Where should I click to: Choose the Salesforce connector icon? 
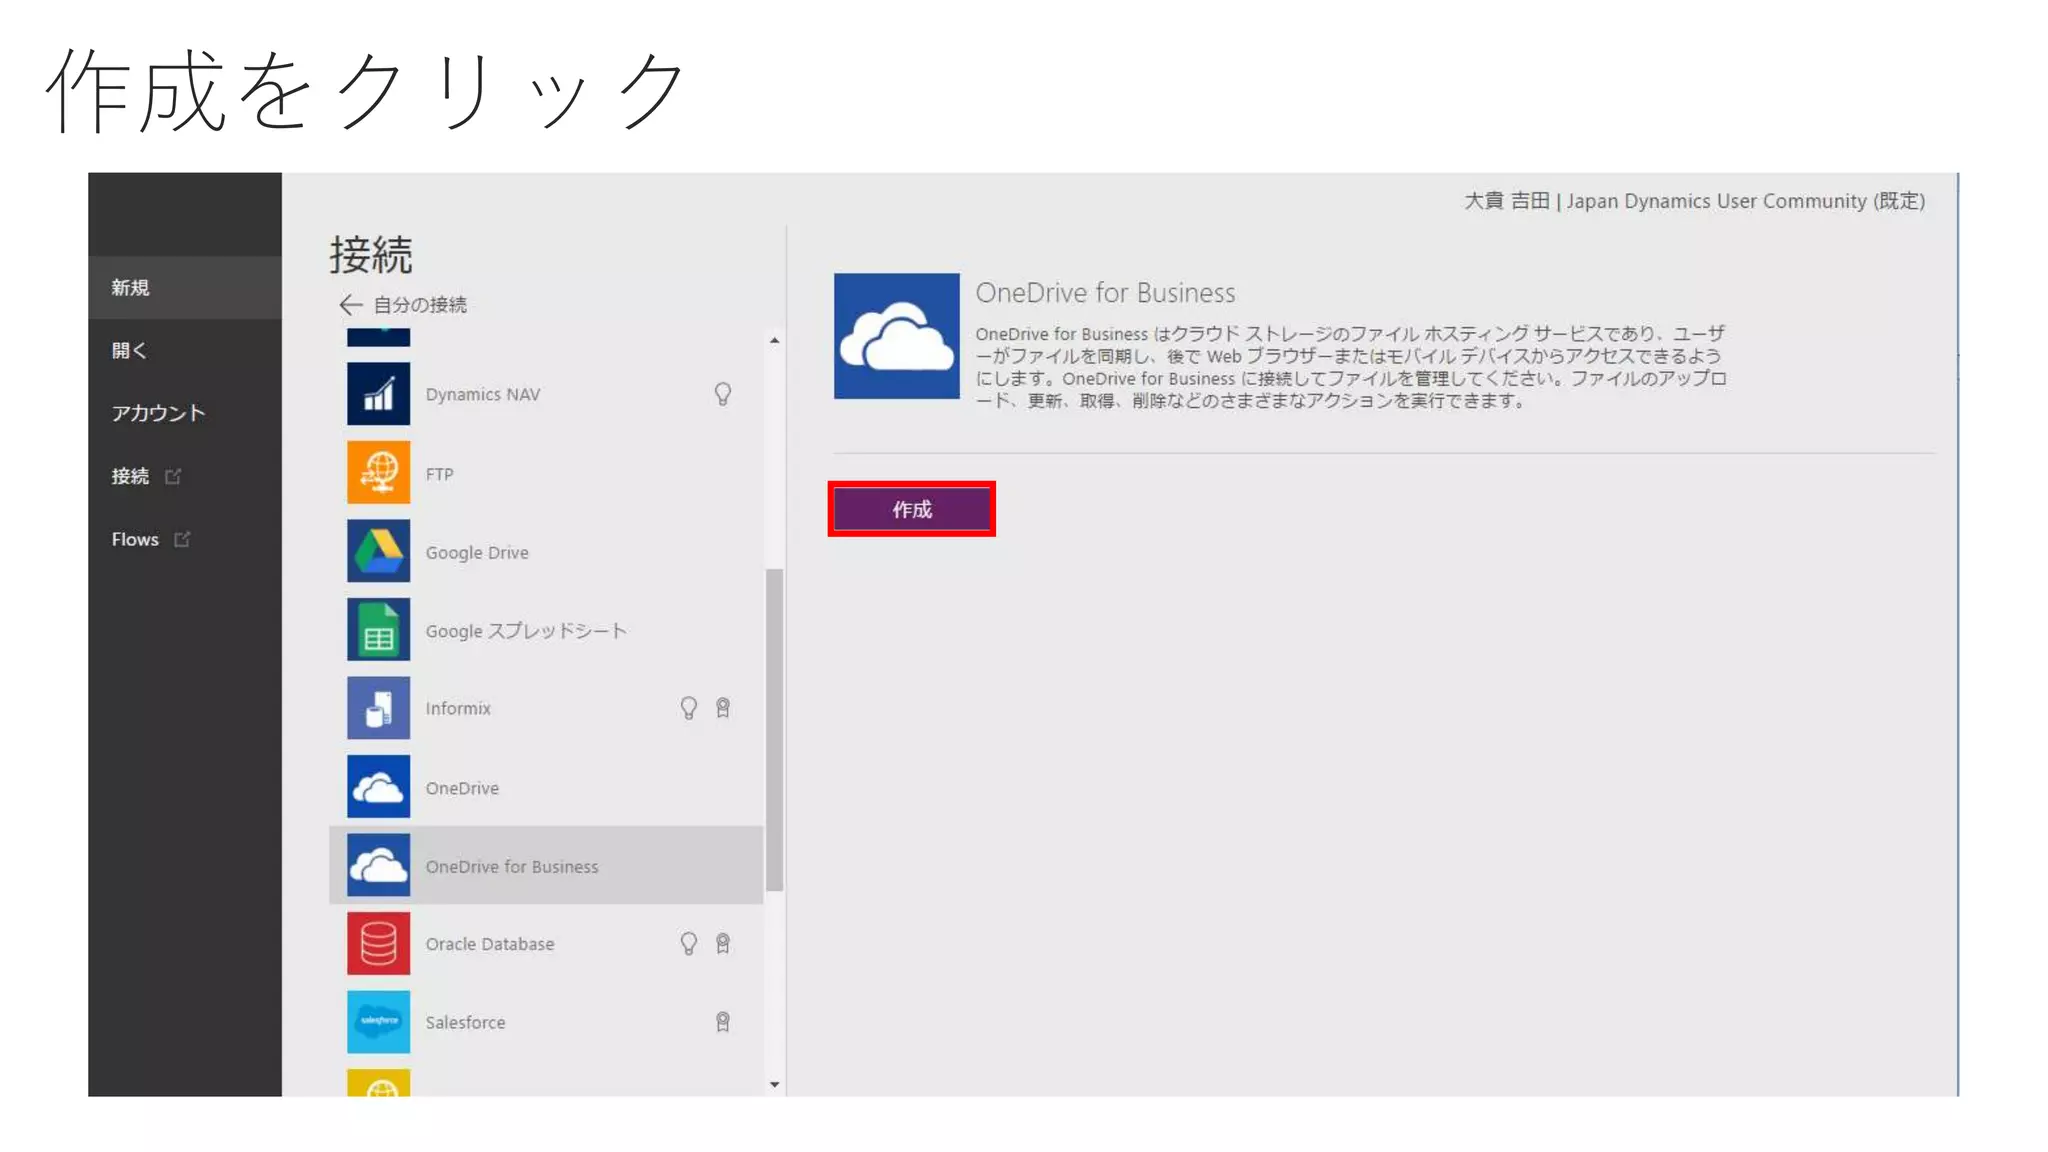coord(378,1021)
